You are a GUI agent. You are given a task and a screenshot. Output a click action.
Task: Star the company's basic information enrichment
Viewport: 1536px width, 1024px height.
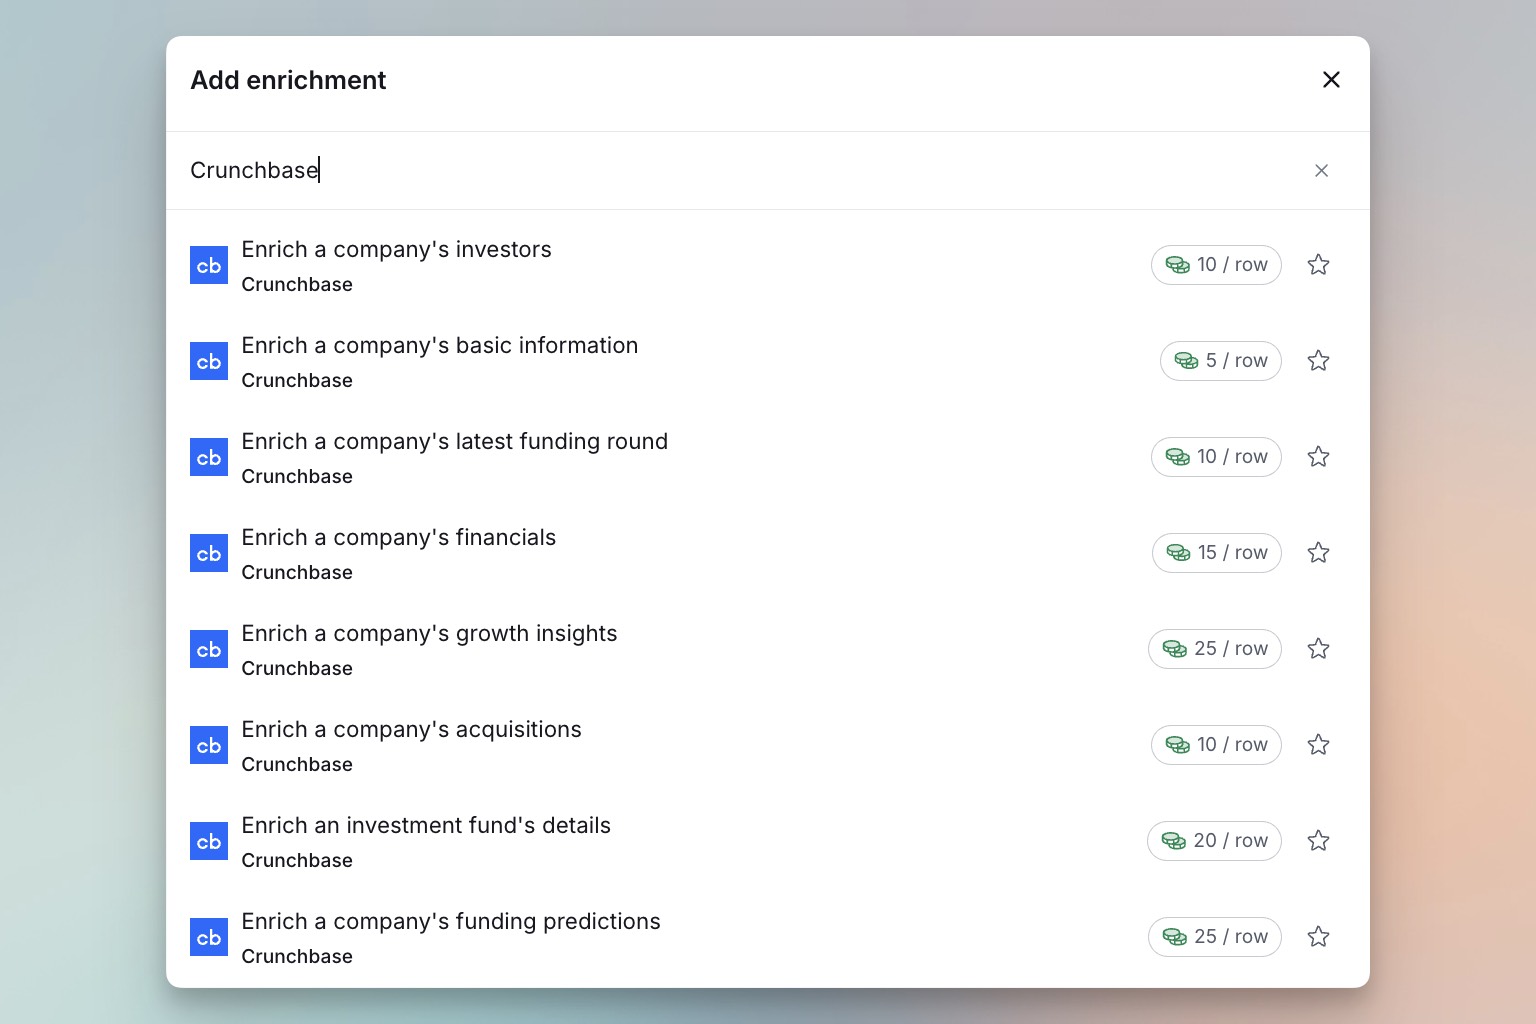coord(1318,361)
